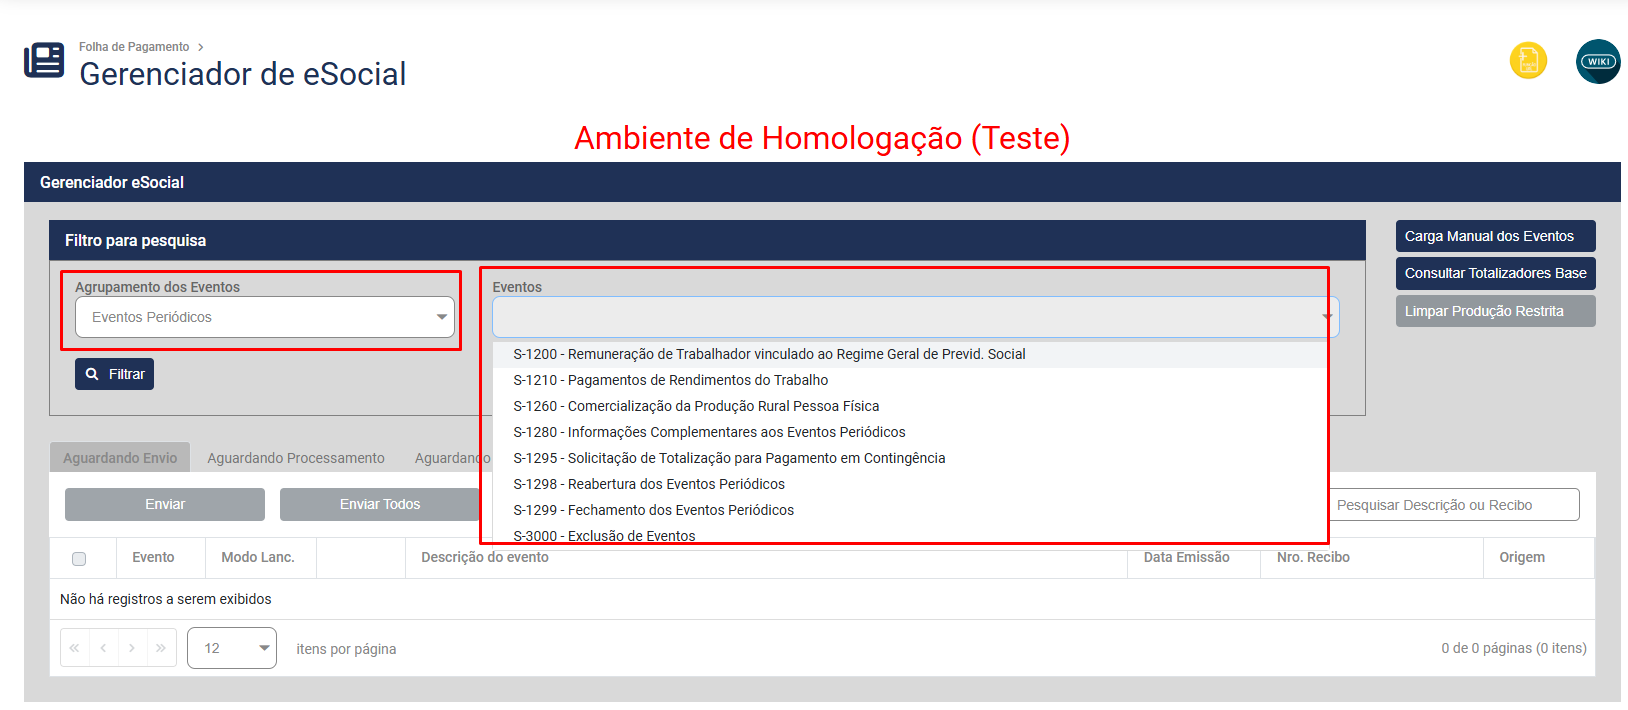Open the Agrupamento dos Eventos dropdown
Screen dimensions: 1628x710
[x=265, y=317]
